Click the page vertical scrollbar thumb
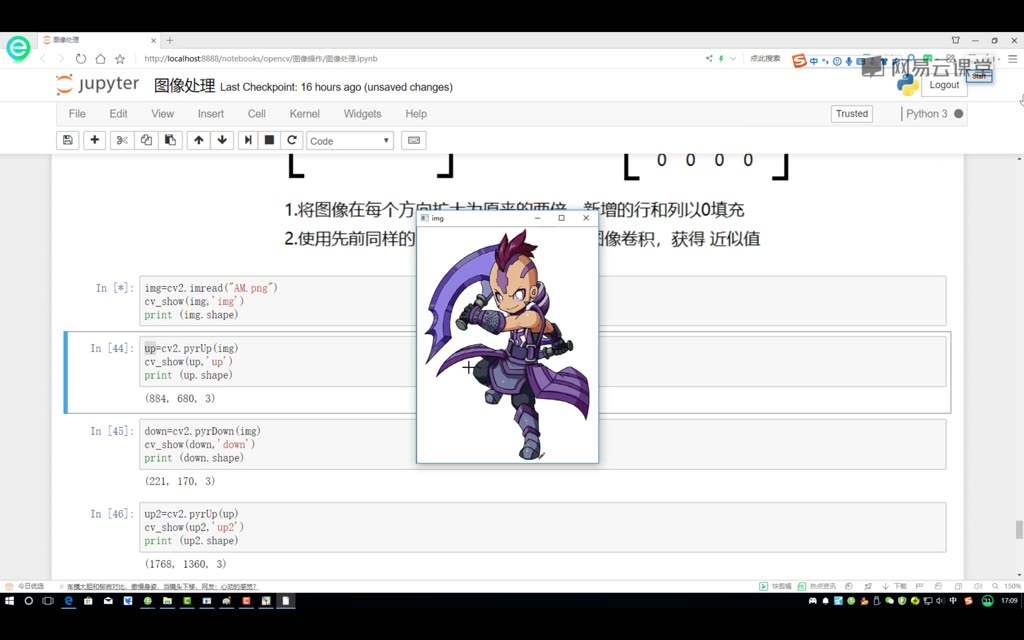The image size is (1024, 640). [1019, 529]
